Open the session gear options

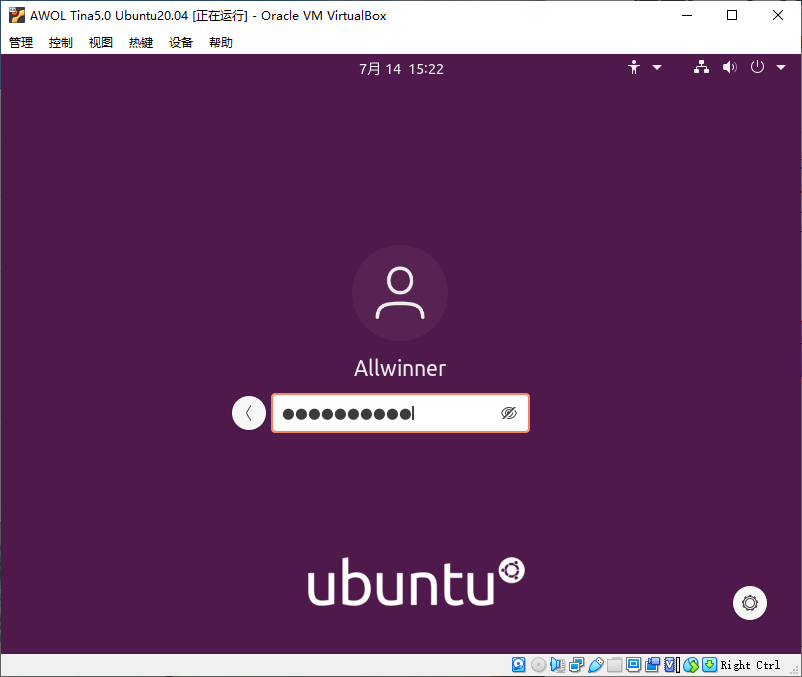[x=749, y=603]
